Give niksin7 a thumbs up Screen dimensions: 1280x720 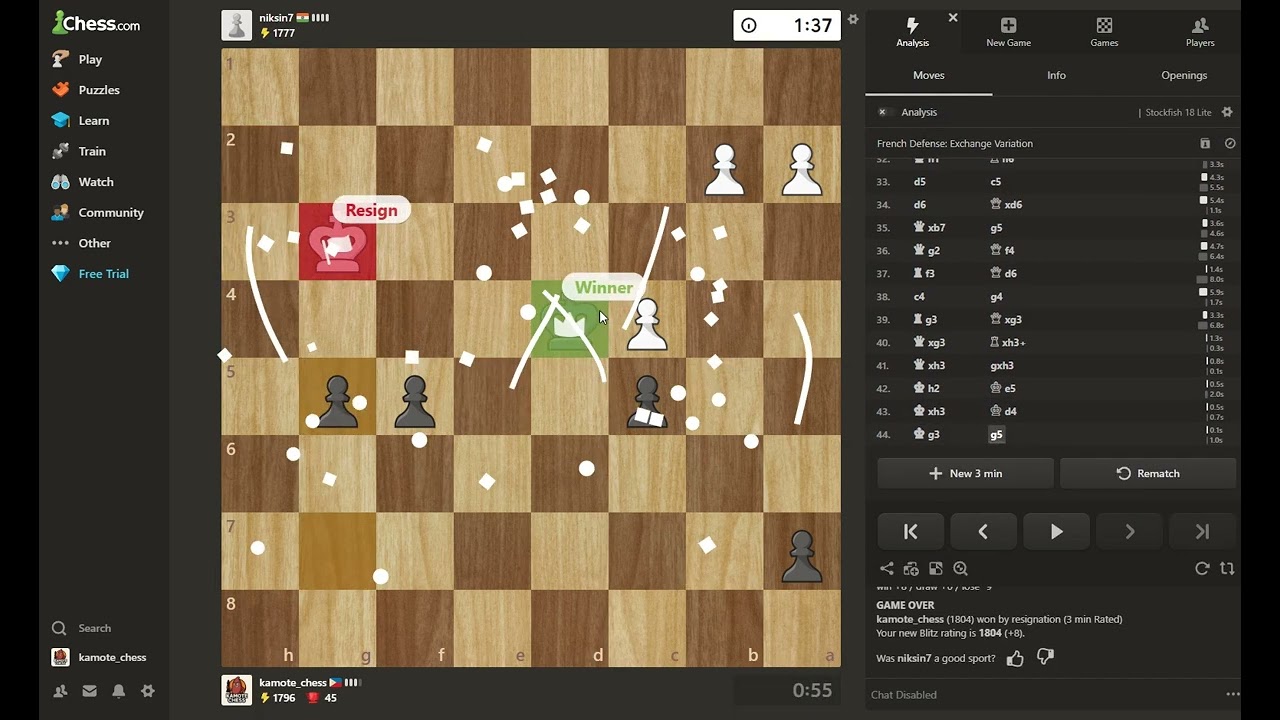tap(1016, 658)
